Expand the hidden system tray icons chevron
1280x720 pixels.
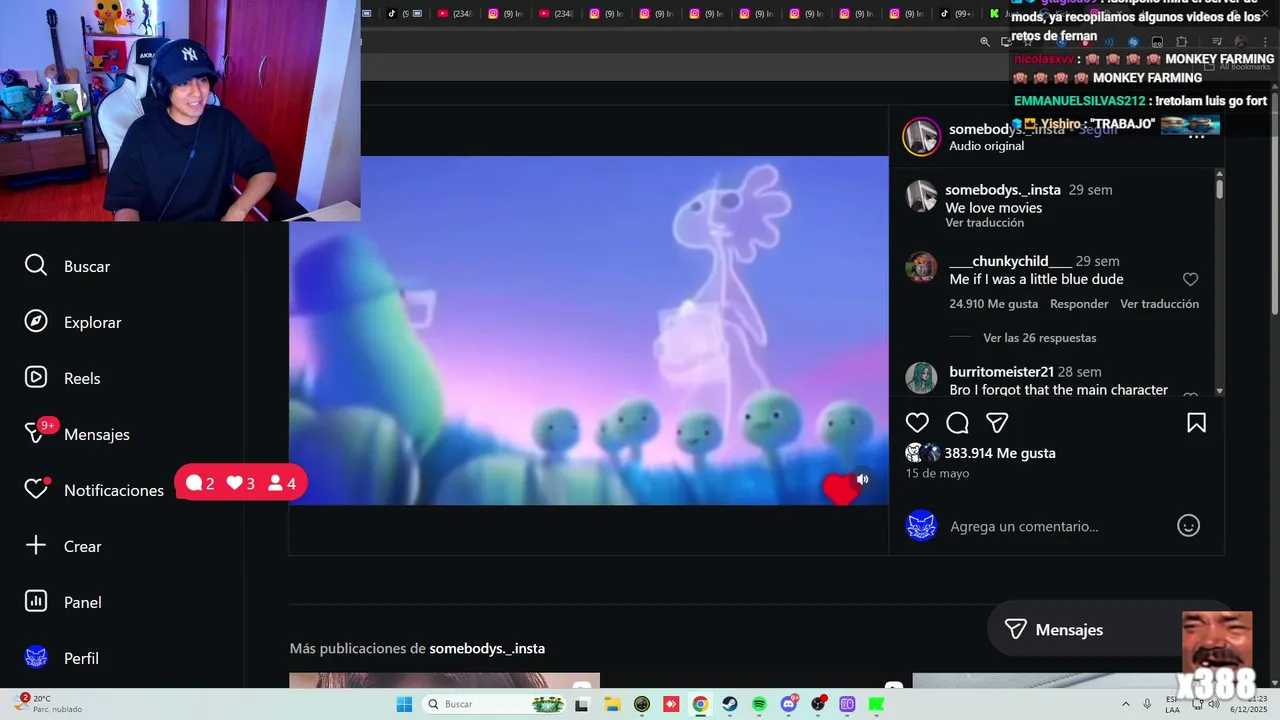(x=1125, y=704)
